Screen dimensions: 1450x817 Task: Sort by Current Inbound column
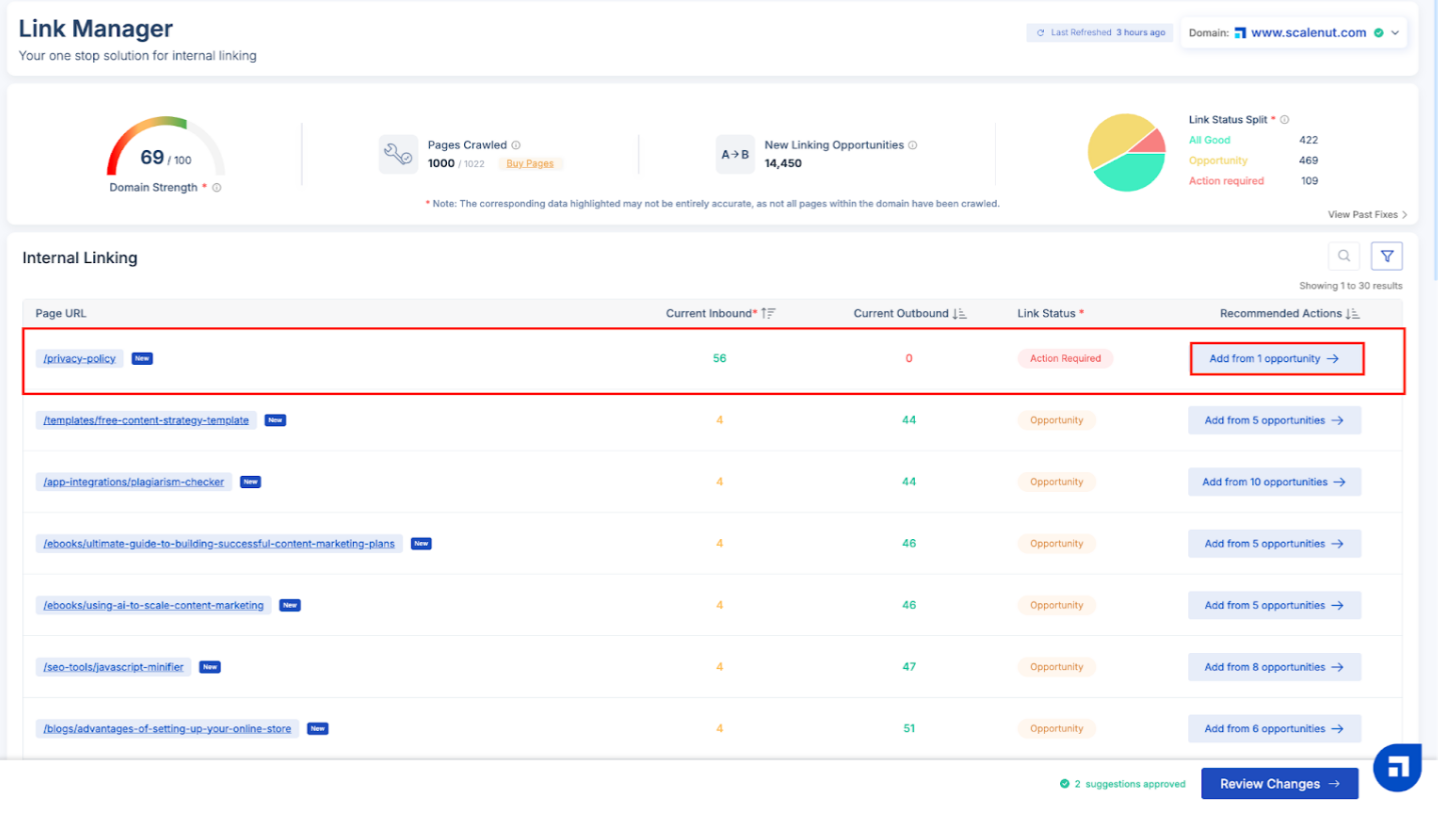768,314
